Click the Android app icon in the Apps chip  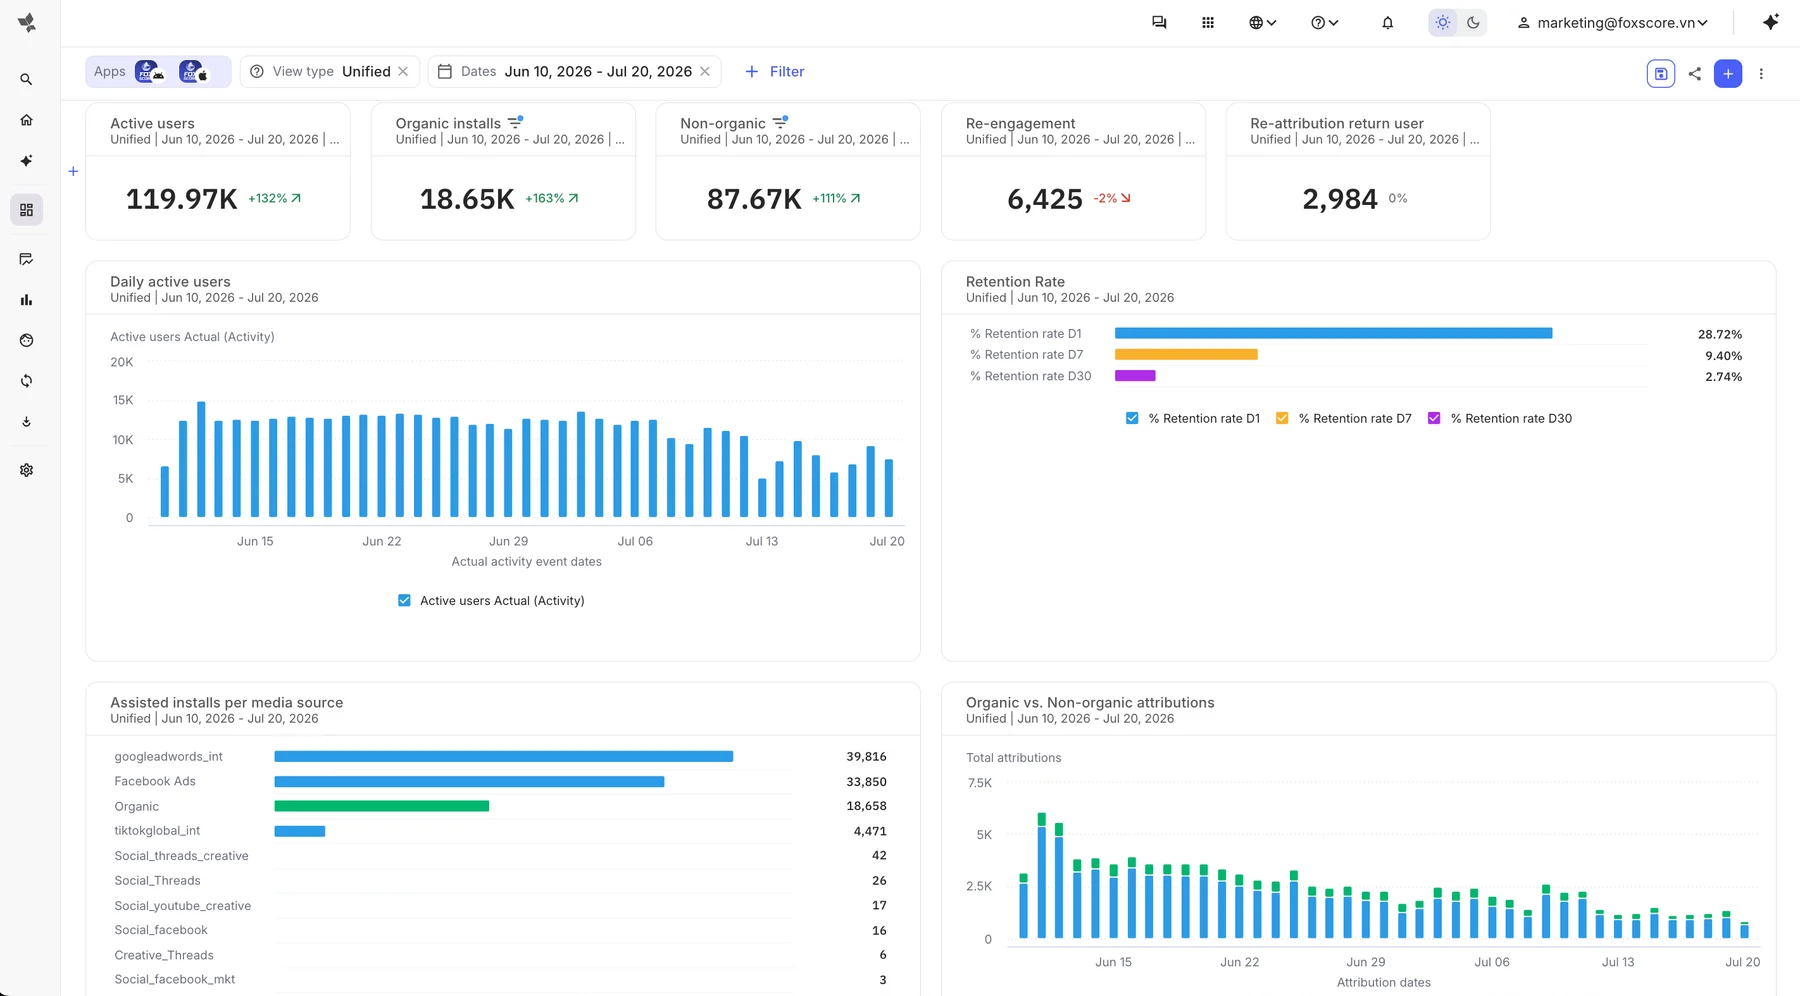pos(149,71)
